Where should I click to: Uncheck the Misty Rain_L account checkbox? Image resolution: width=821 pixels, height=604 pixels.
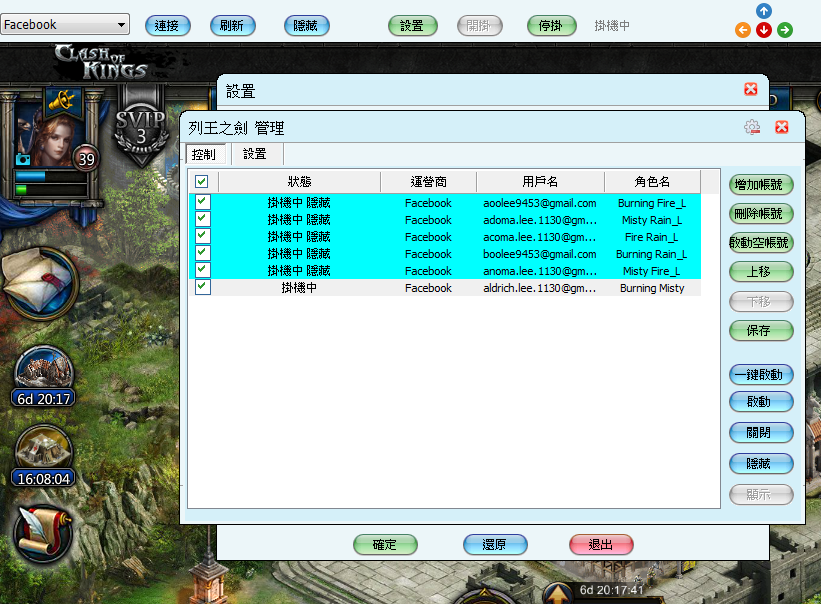[x=202, y=219]
